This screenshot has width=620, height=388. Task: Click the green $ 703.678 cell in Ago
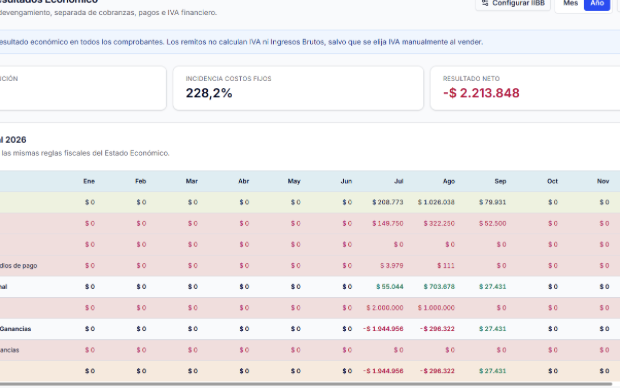439,287
